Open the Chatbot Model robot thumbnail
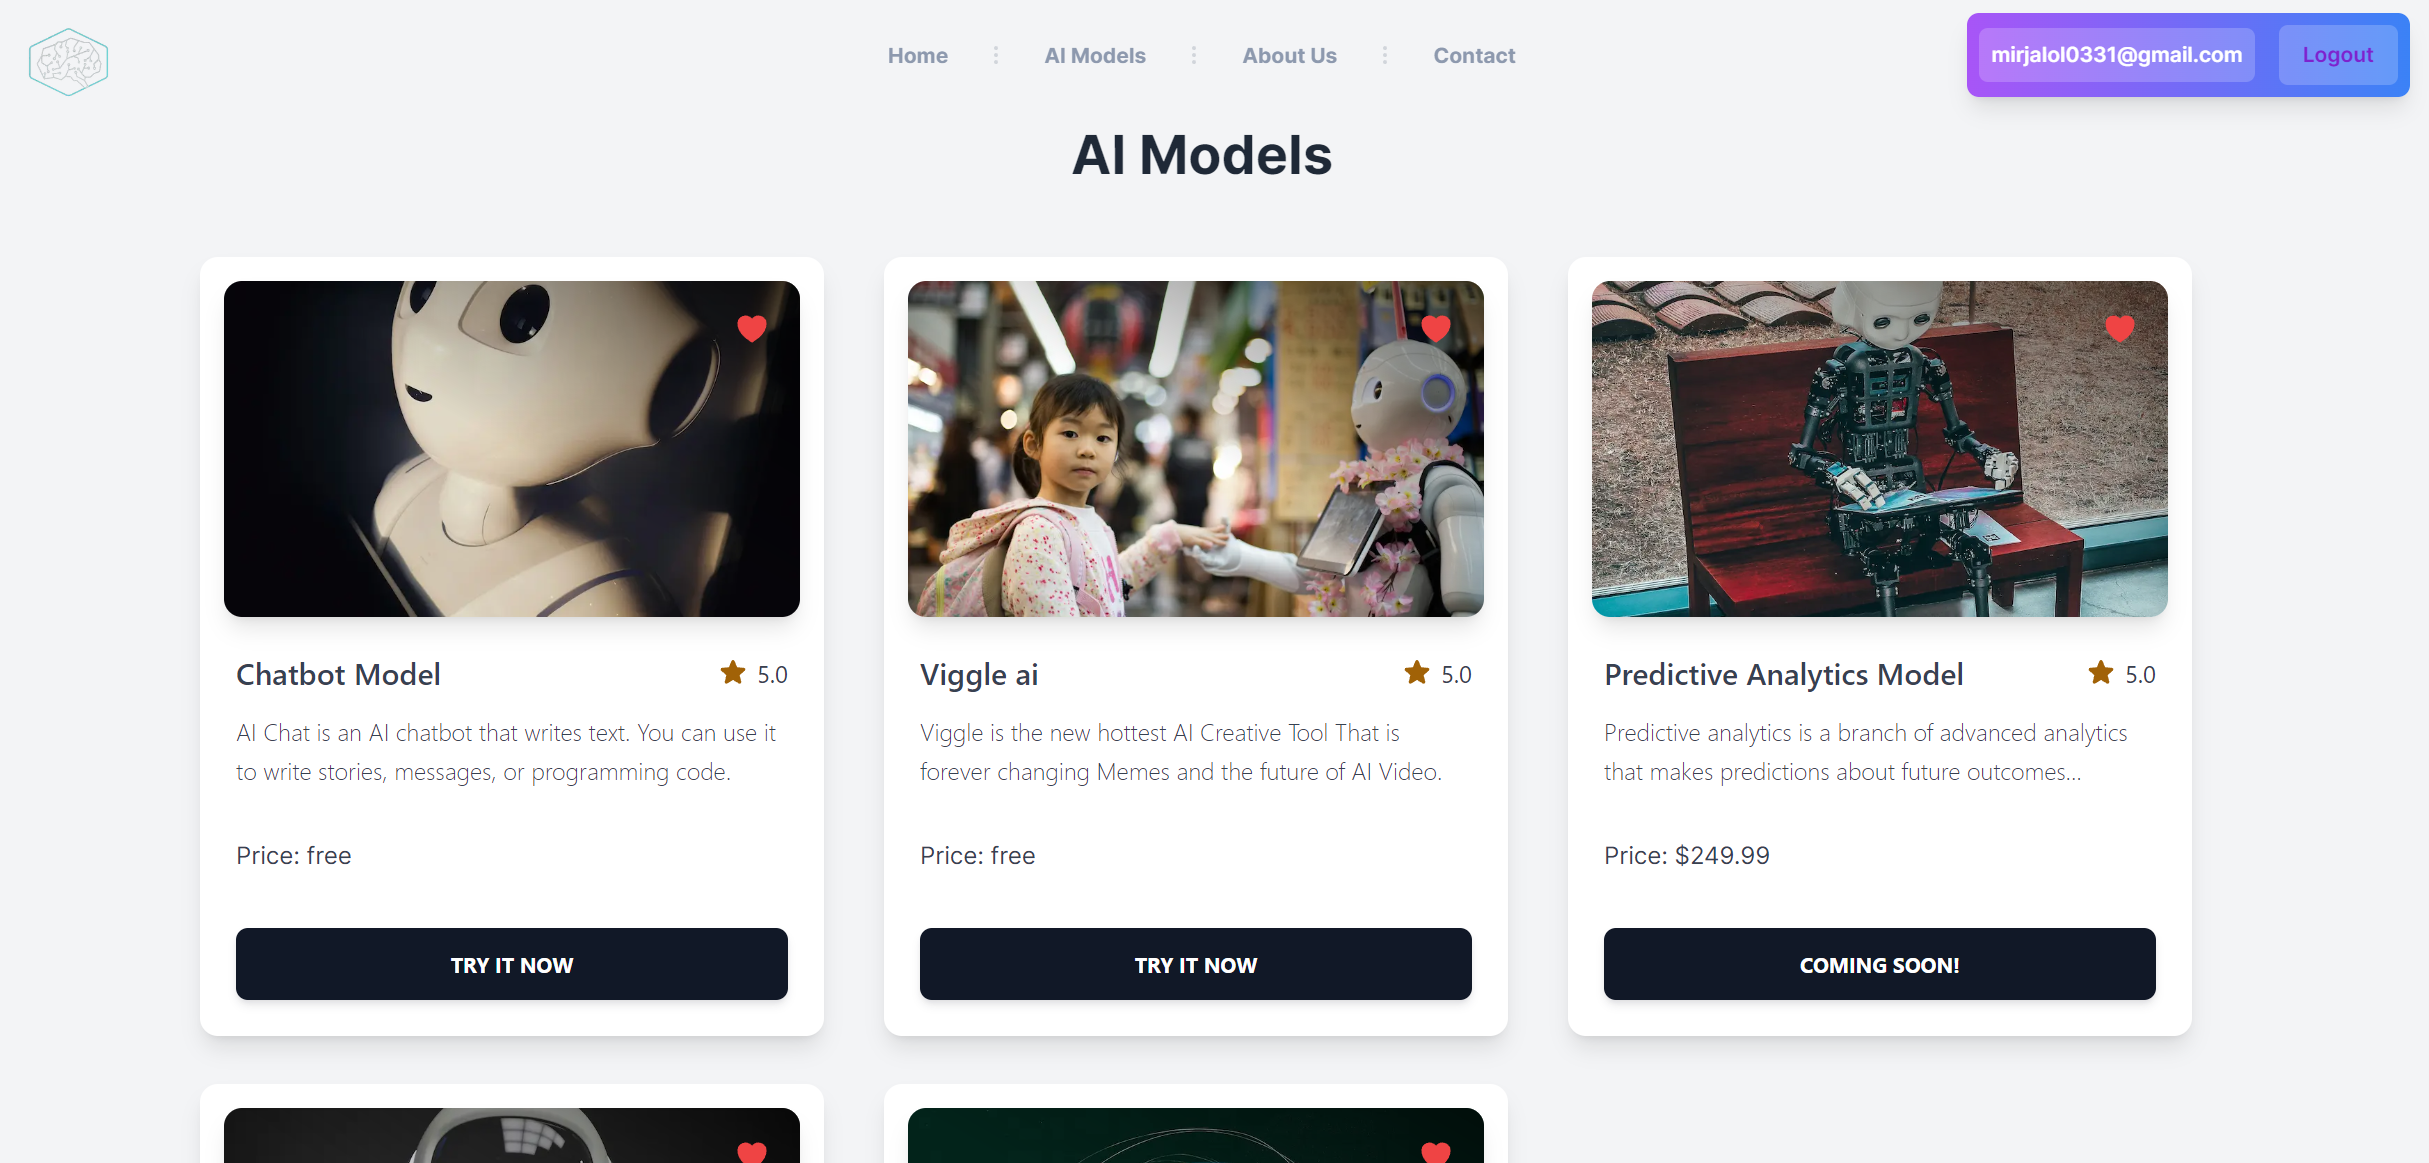The width and height of the screenshot is (2429, 1163). point(512,449)
